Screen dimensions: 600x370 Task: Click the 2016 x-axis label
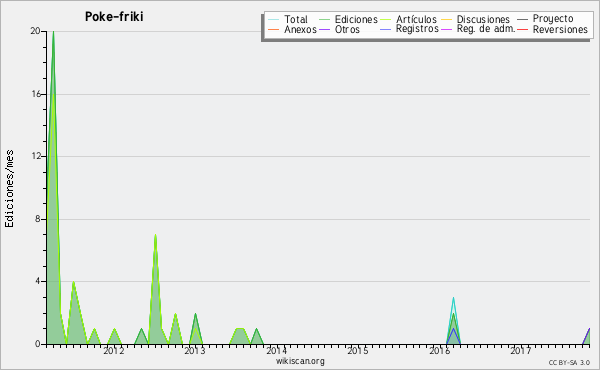pos(440,350)
